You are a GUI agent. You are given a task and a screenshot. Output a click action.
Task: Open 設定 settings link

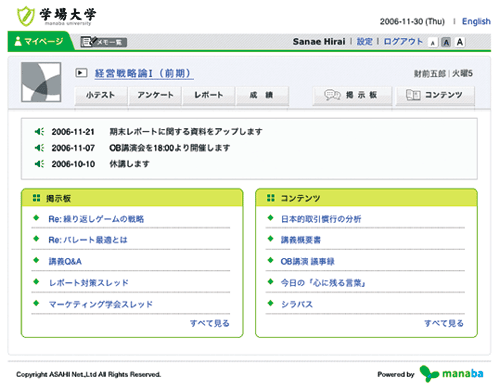(x=364, y=42)
